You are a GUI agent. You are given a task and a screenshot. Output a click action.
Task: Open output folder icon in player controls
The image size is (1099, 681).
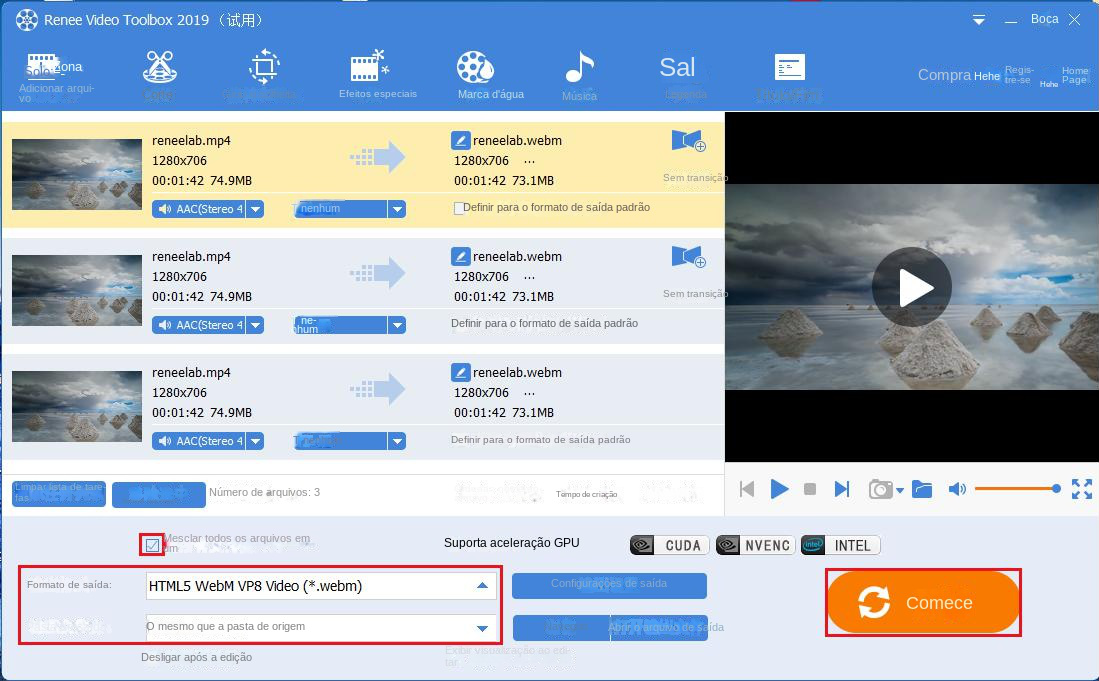coord(922,489)
